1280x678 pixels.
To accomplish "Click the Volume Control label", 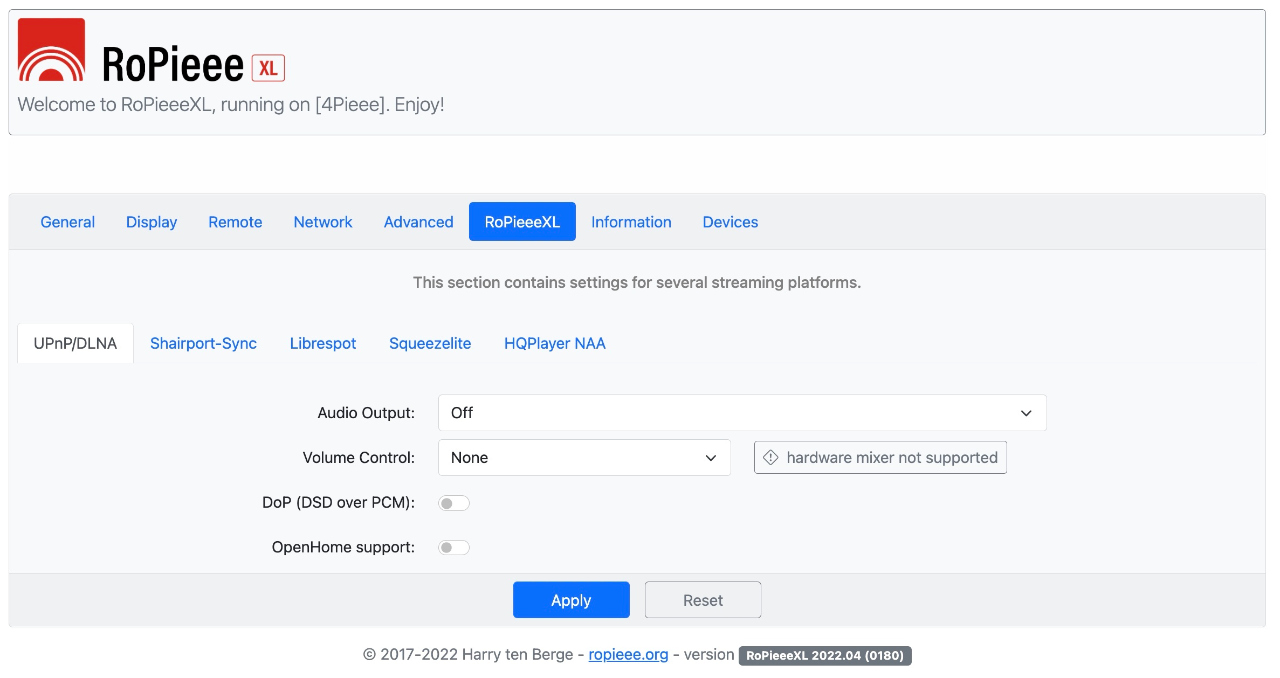I will [359, 457].
